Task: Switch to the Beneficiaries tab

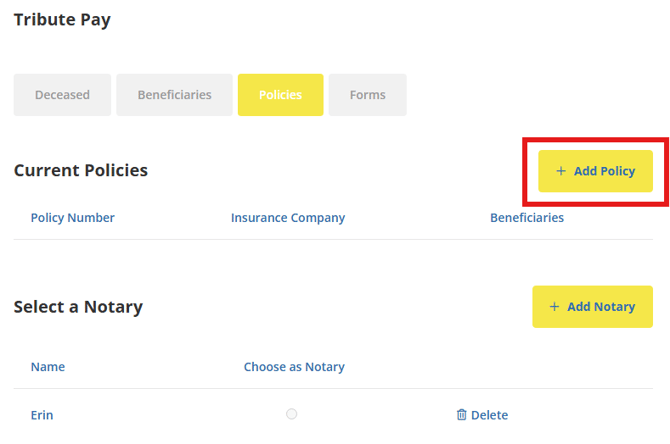Action: click(174, 95)
